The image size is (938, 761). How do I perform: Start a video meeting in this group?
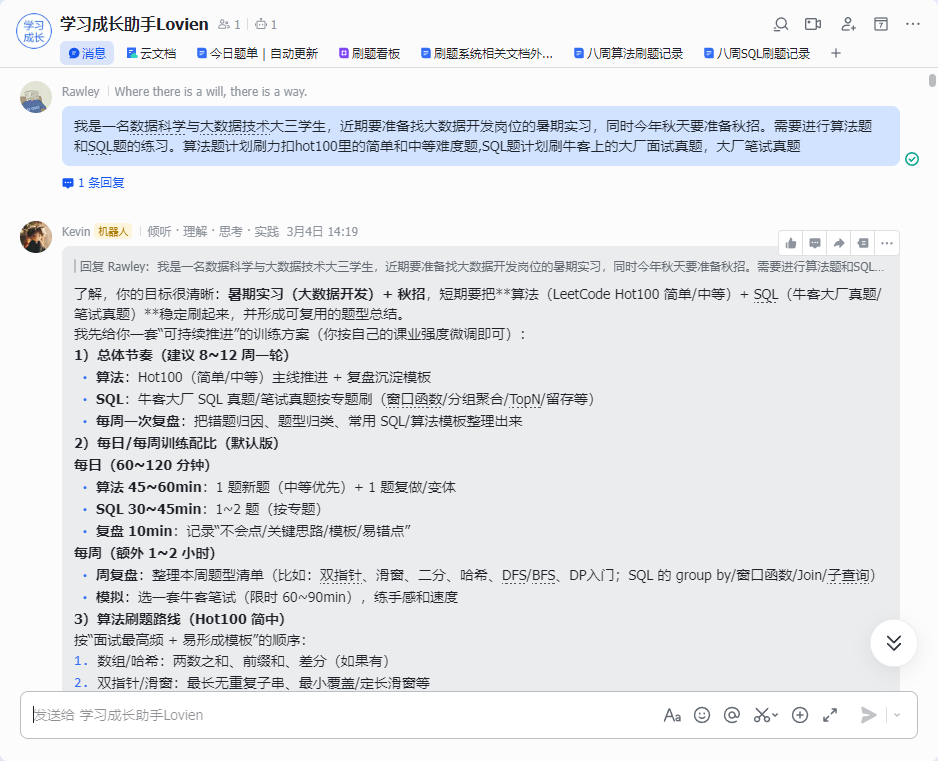(x=813, y=24)
